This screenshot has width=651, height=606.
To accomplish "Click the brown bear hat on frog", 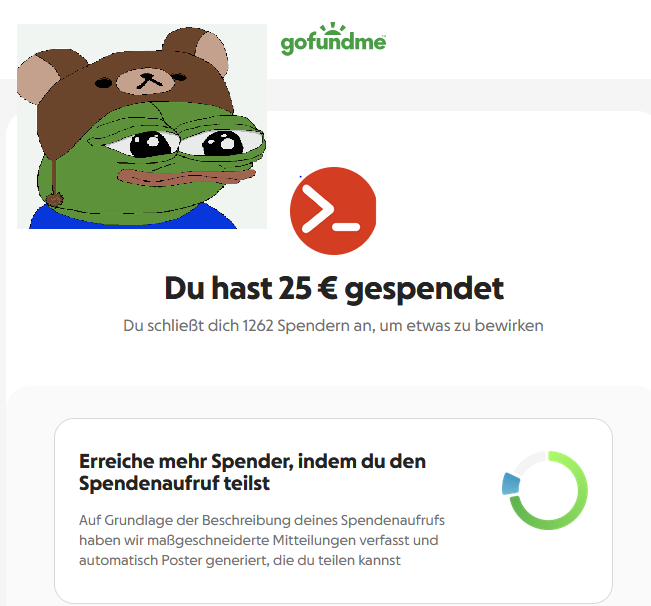I will (x=125, y=83).
